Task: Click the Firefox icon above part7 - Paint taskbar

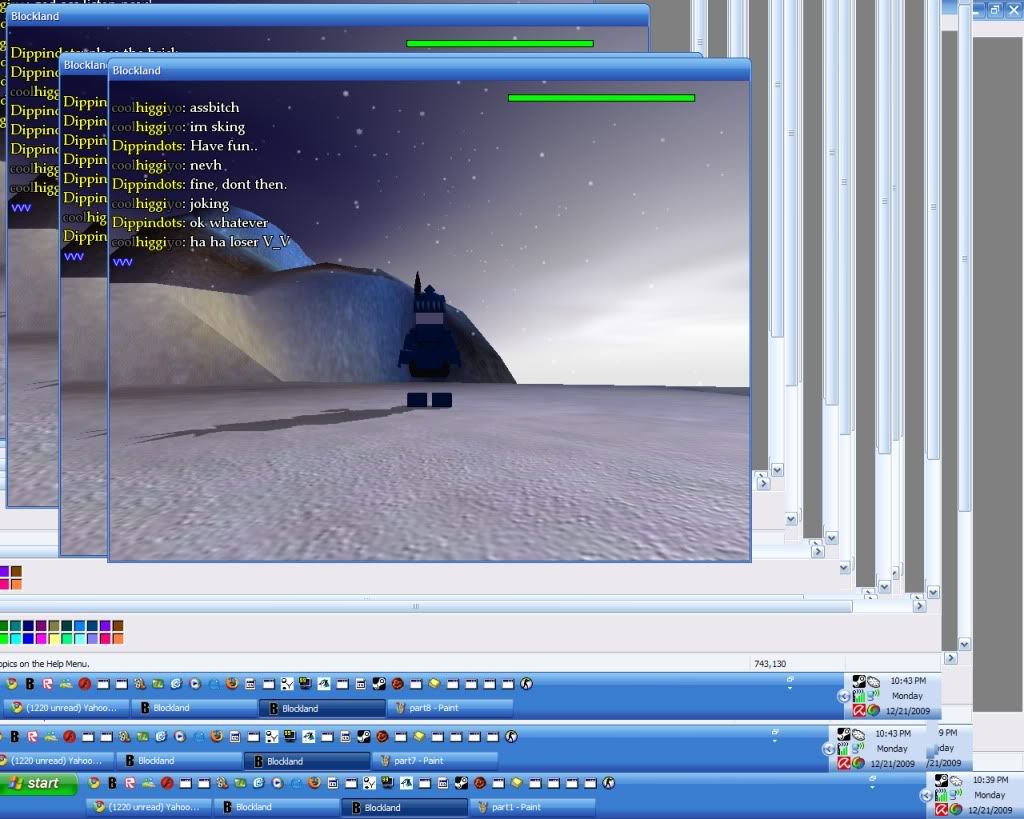Action: [x=217, y=737]
